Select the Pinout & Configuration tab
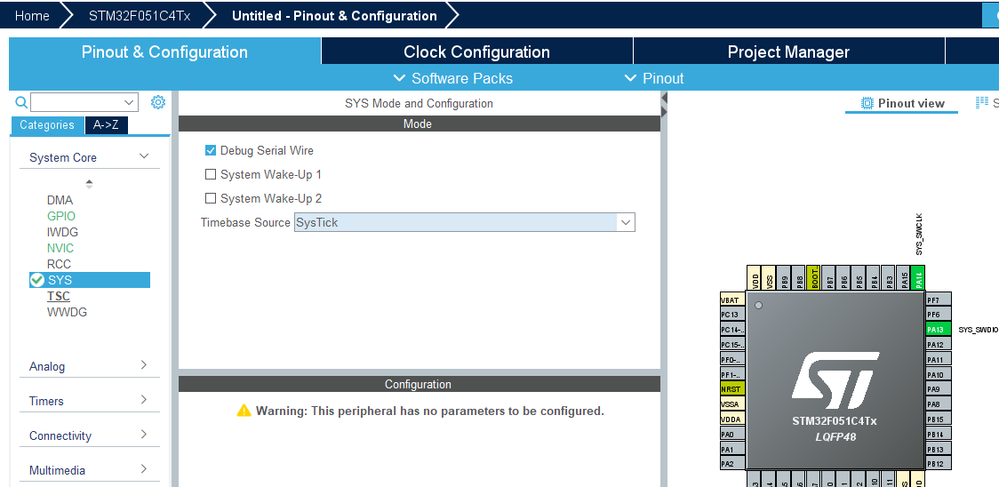The width and height of the screenshot is (999, 487). click(x=164, y=52)
